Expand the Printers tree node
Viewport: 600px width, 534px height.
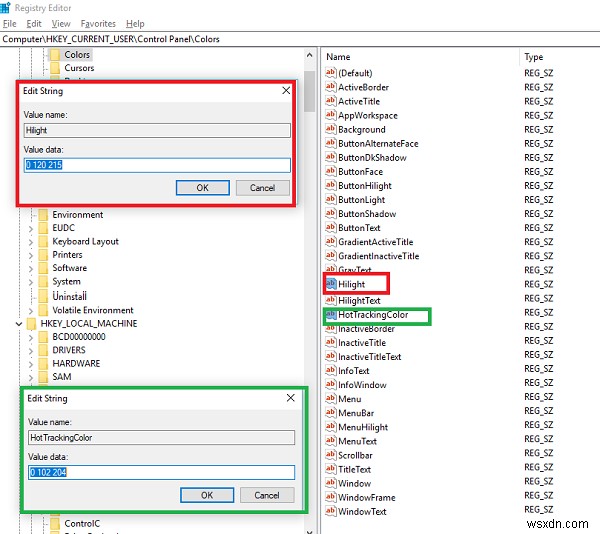pos(31,255)
